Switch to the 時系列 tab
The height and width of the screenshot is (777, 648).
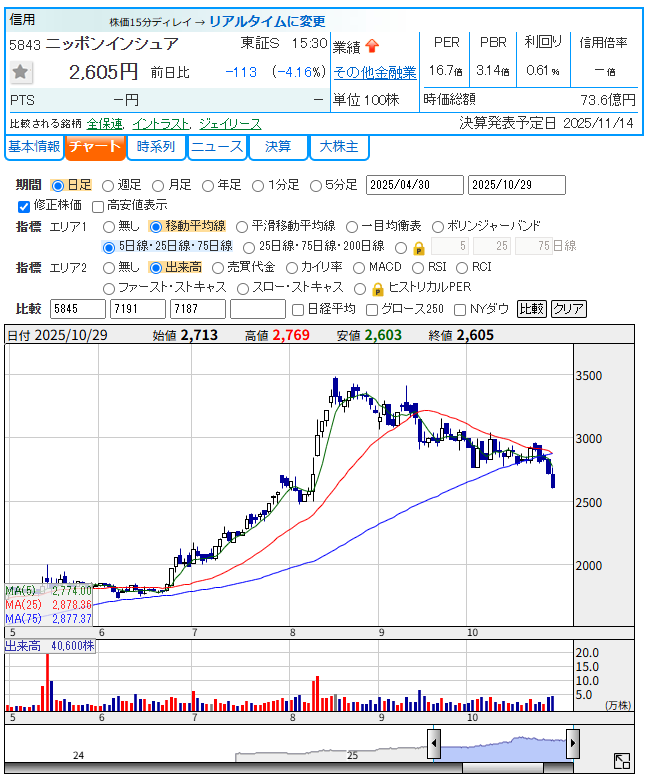(155, 147)
